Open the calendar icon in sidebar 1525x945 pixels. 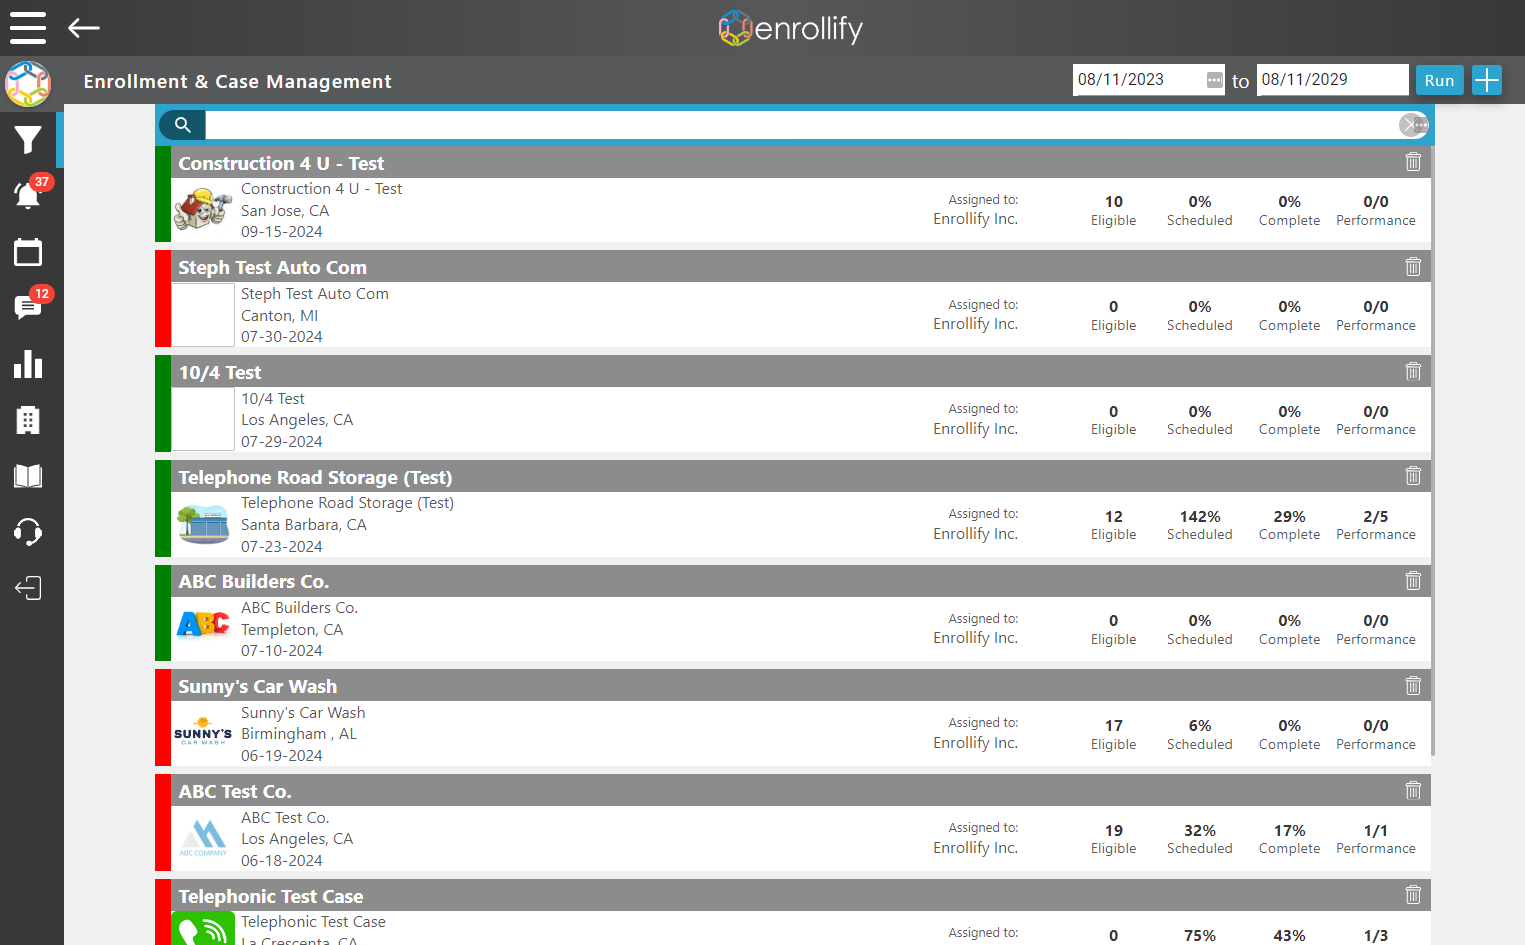click(x=28, y=252)
